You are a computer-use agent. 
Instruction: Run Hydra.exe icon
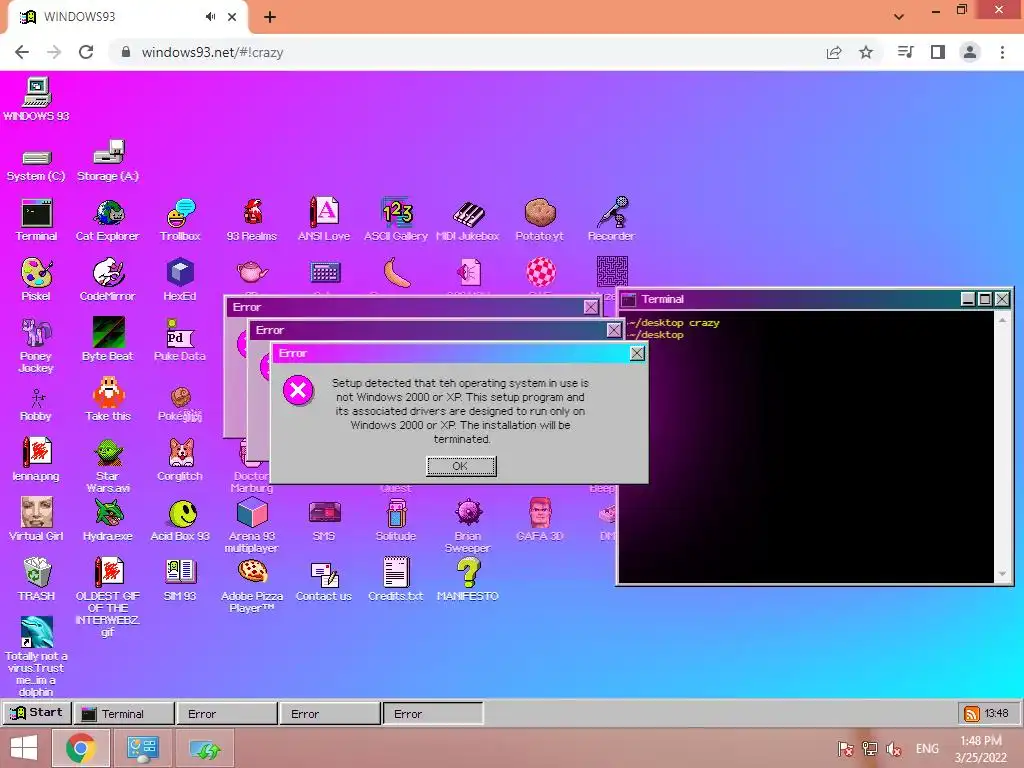(x=108, y=519)
